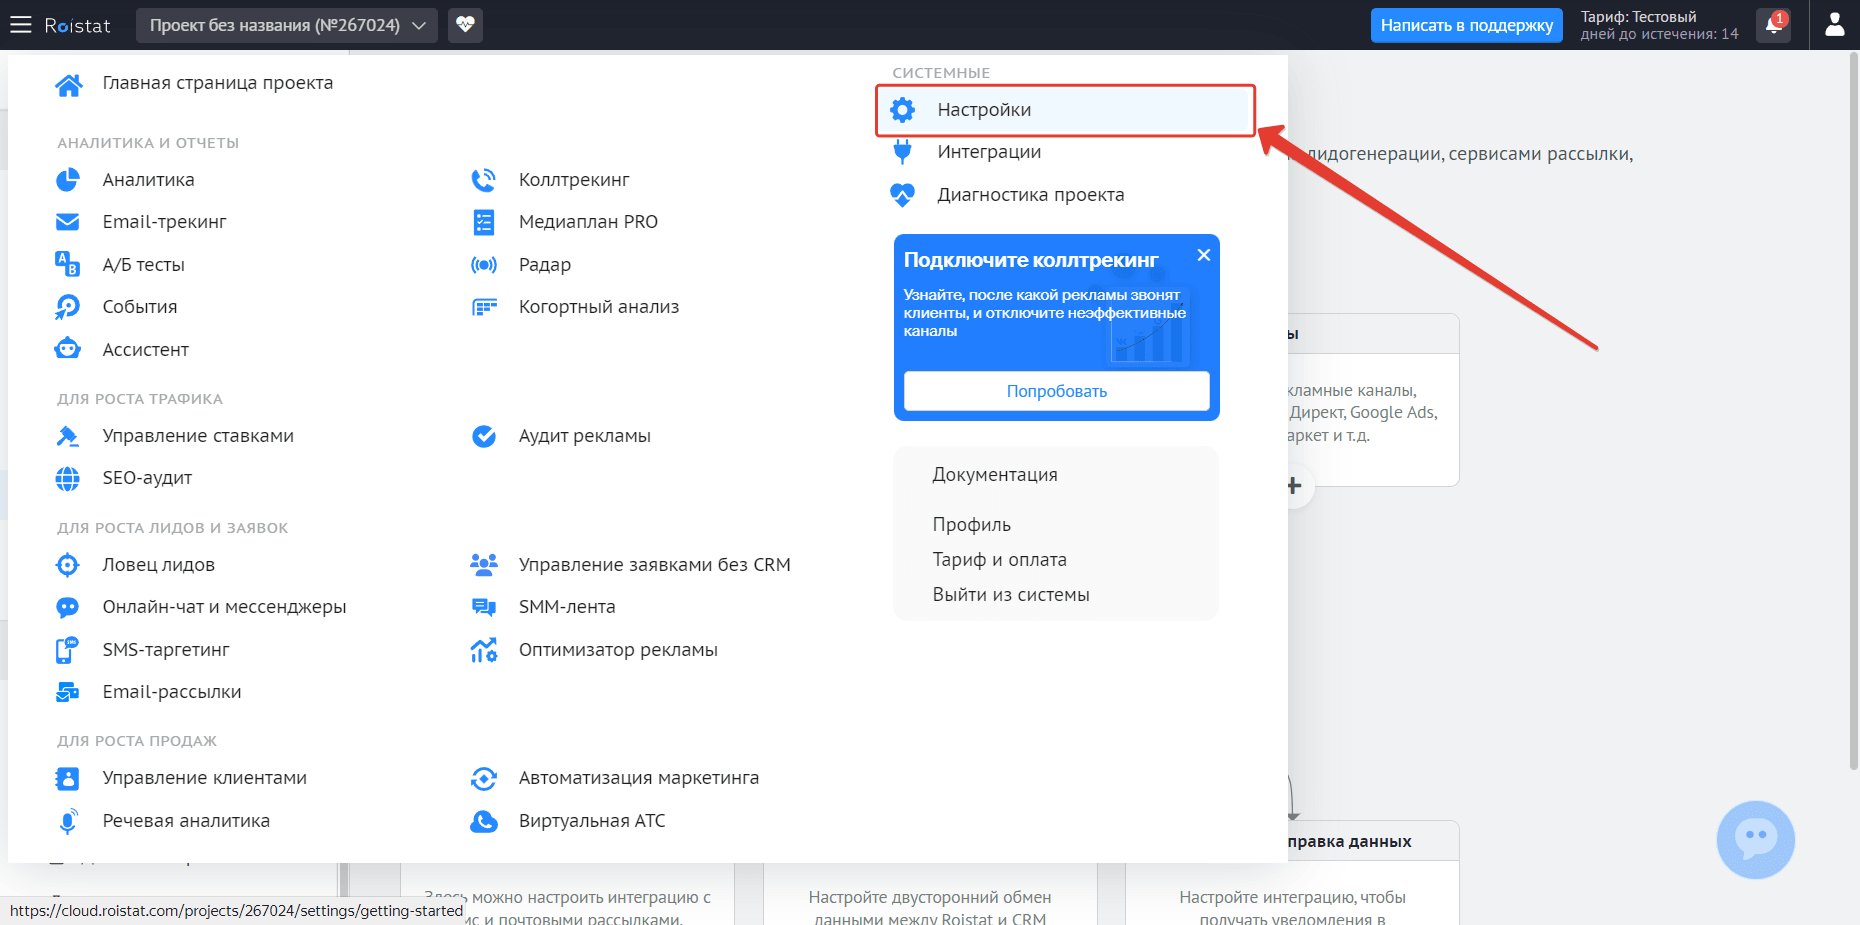Close the Подключите коллтрекинг banner
The height and width of the screenshot is (925, 1860).
tap(1204, 255)
